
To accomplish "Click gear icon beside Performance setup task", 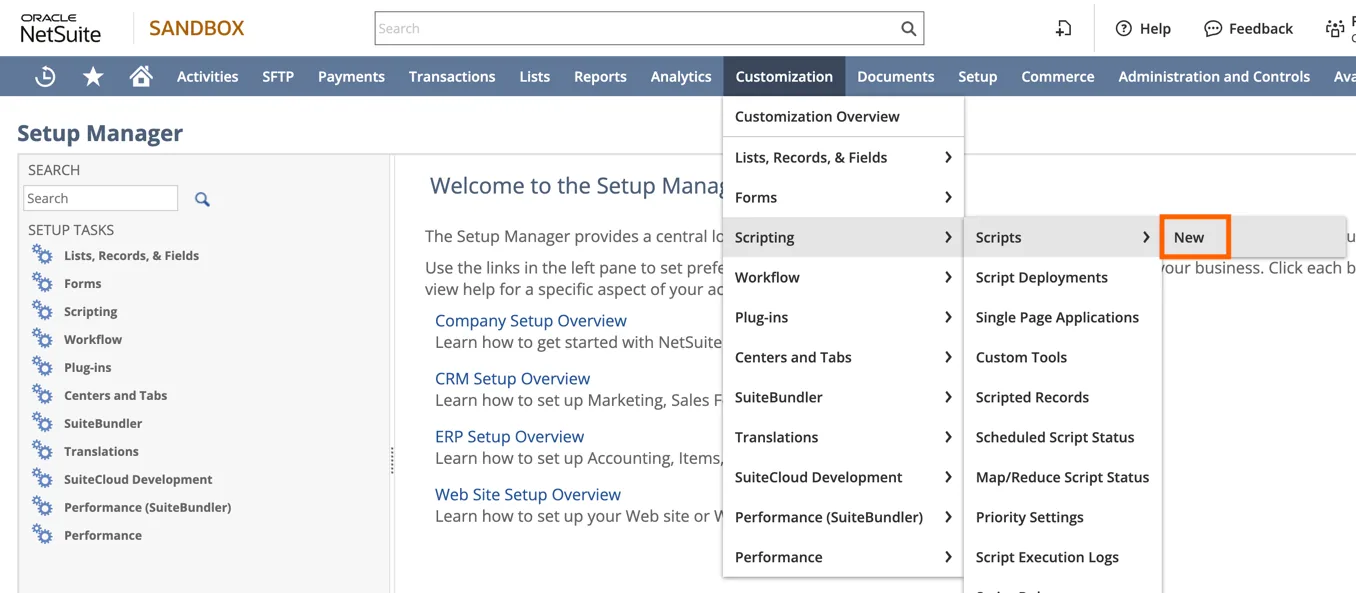I will 42,535.
